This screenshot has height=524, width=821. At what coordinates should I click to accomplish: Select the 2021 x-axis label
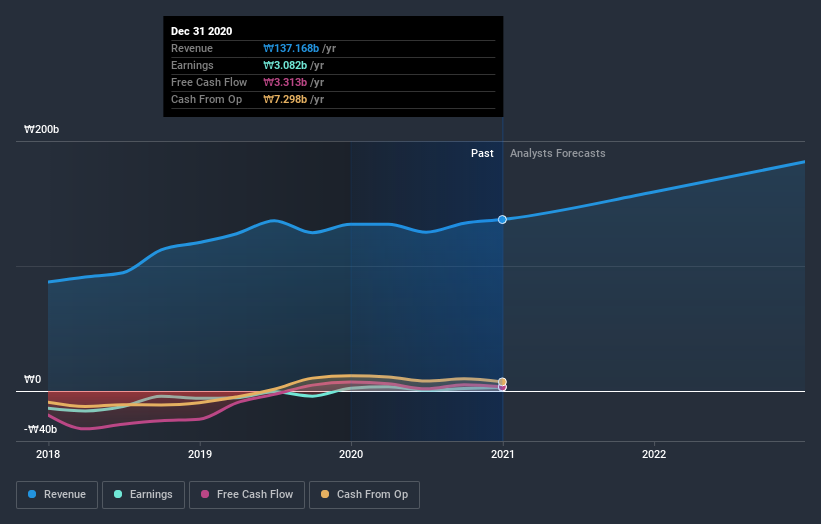coord(503,454)
